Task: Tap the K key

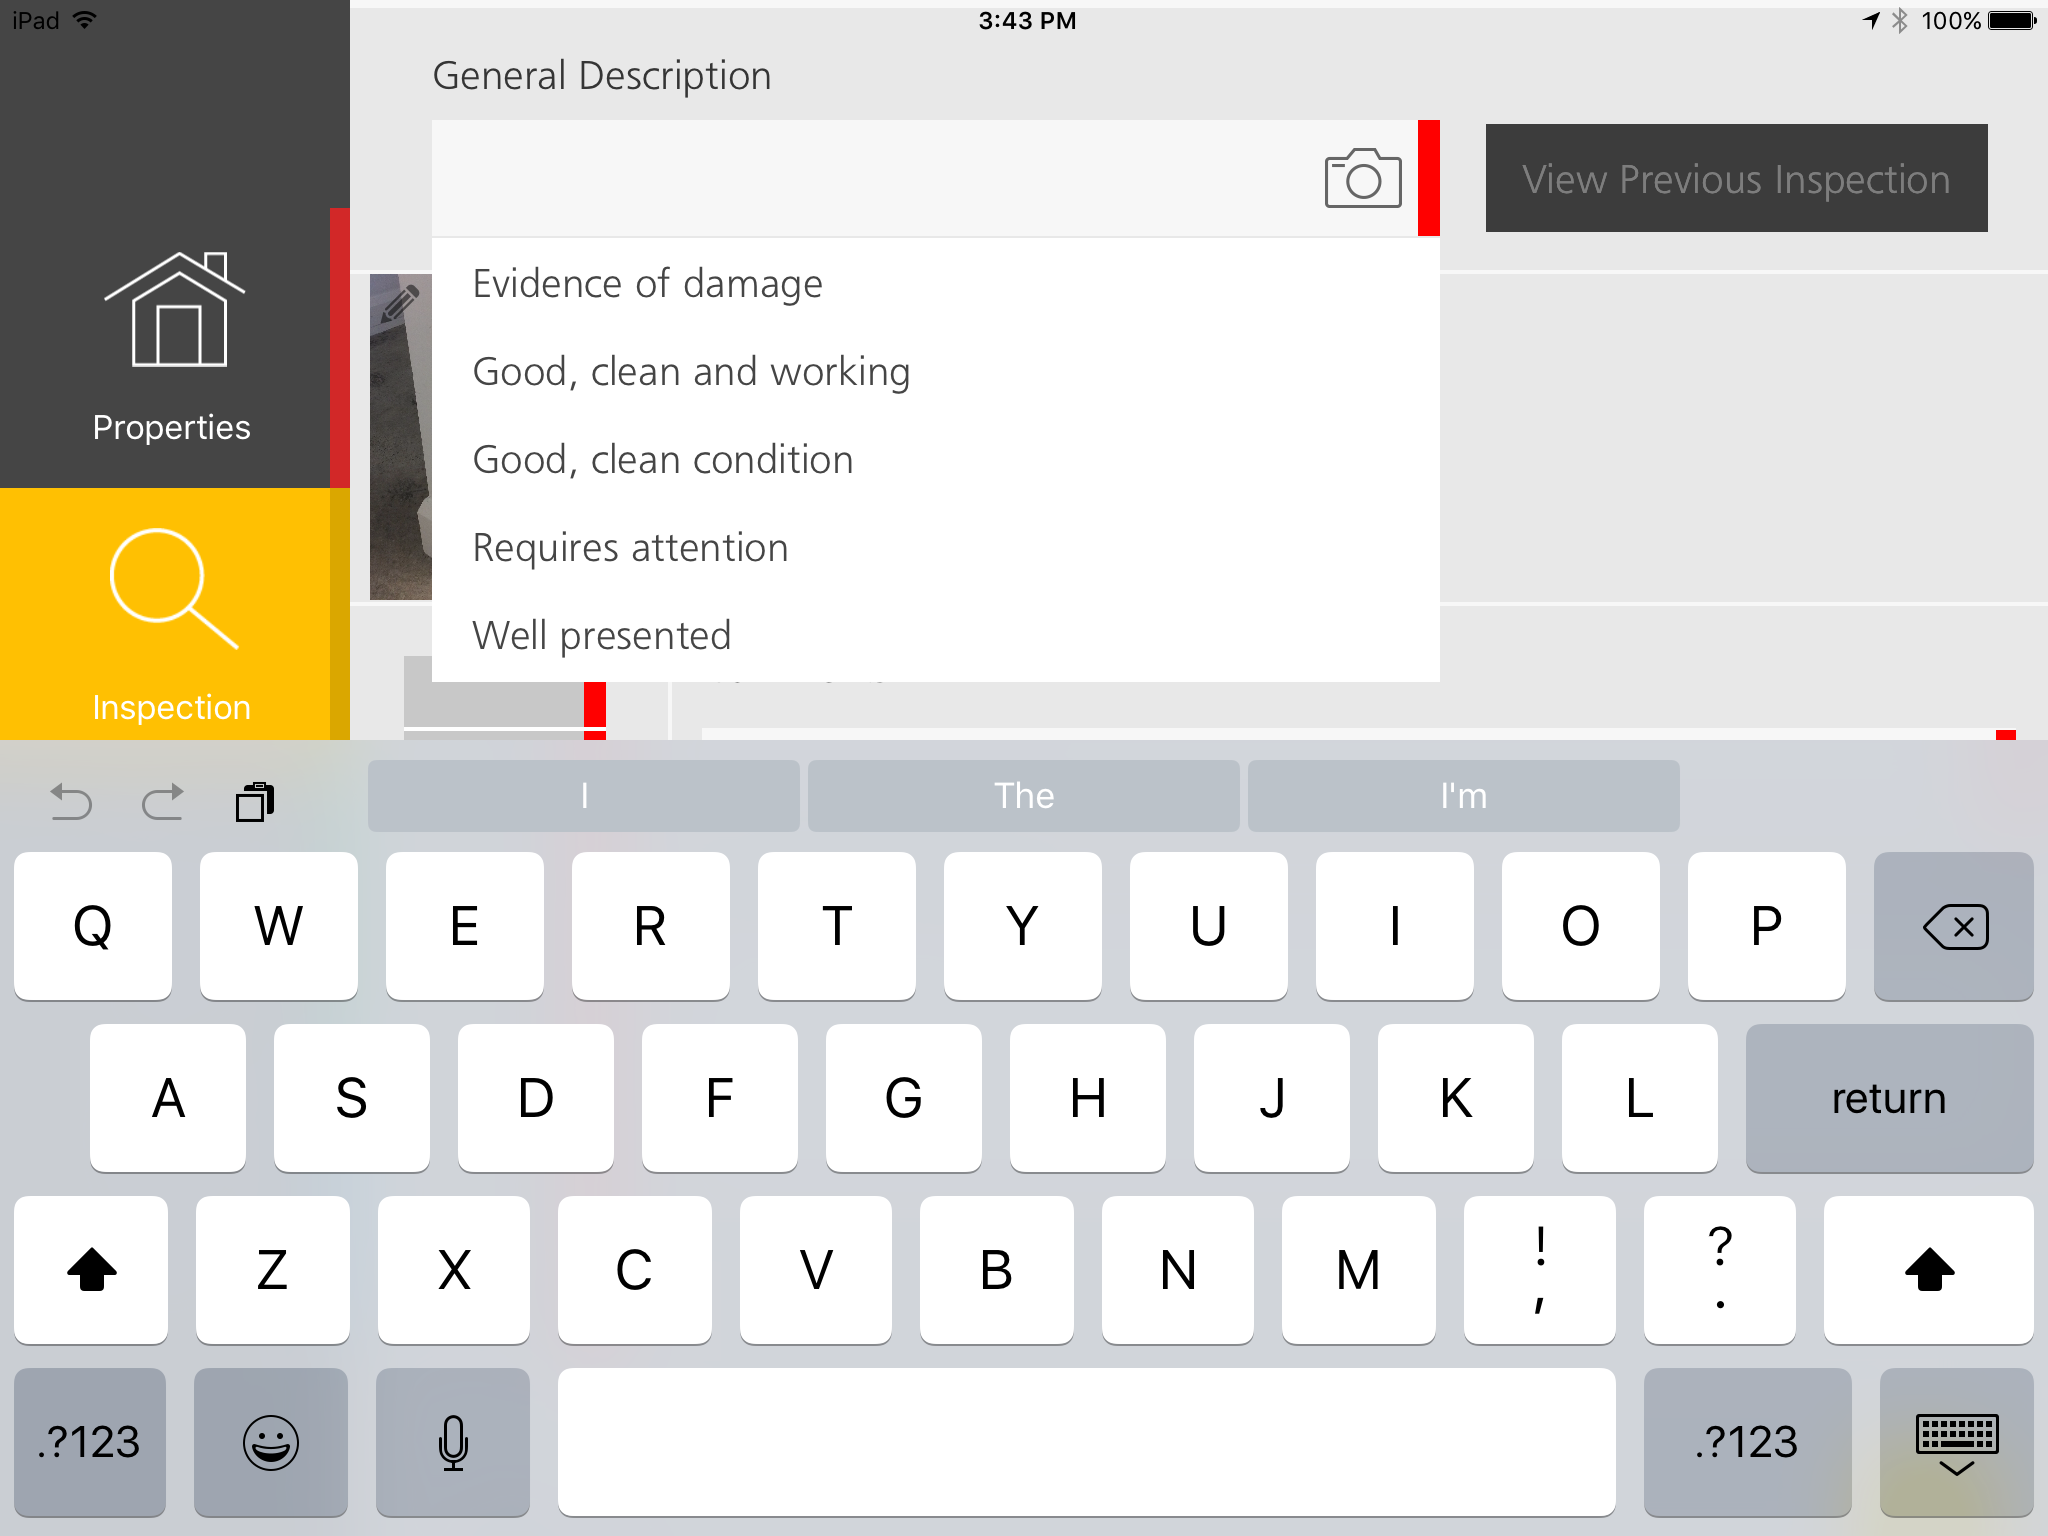Action: (1456, 1098)
